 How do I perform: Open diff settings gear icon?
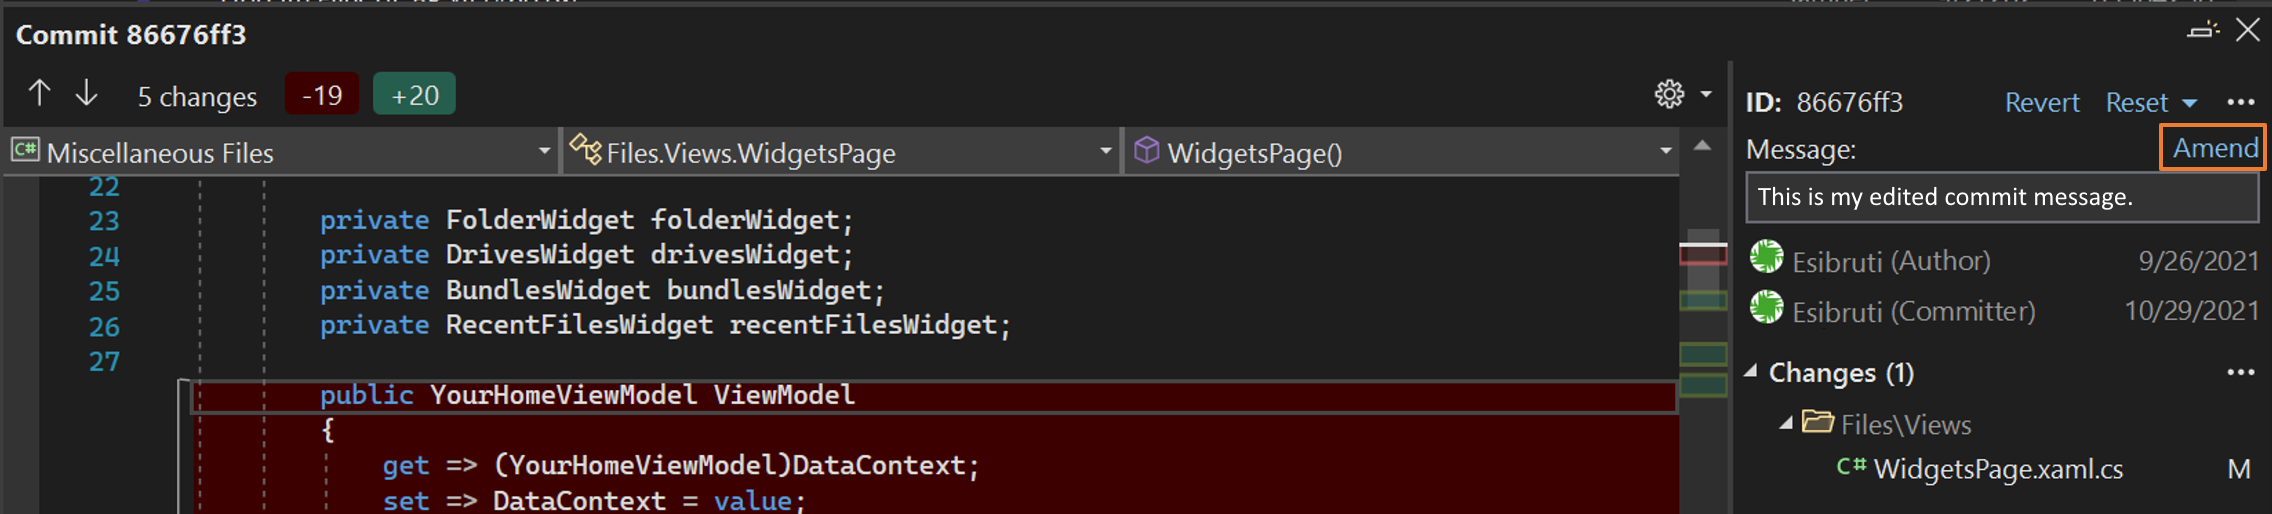pos(1669,94)
